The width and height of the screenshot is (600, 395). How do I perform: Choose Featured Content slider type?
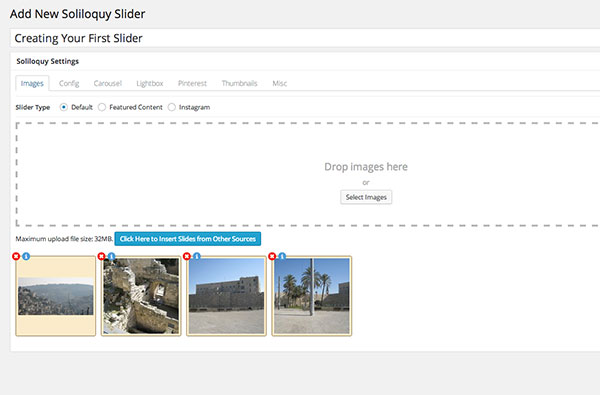tap(102, 107)
